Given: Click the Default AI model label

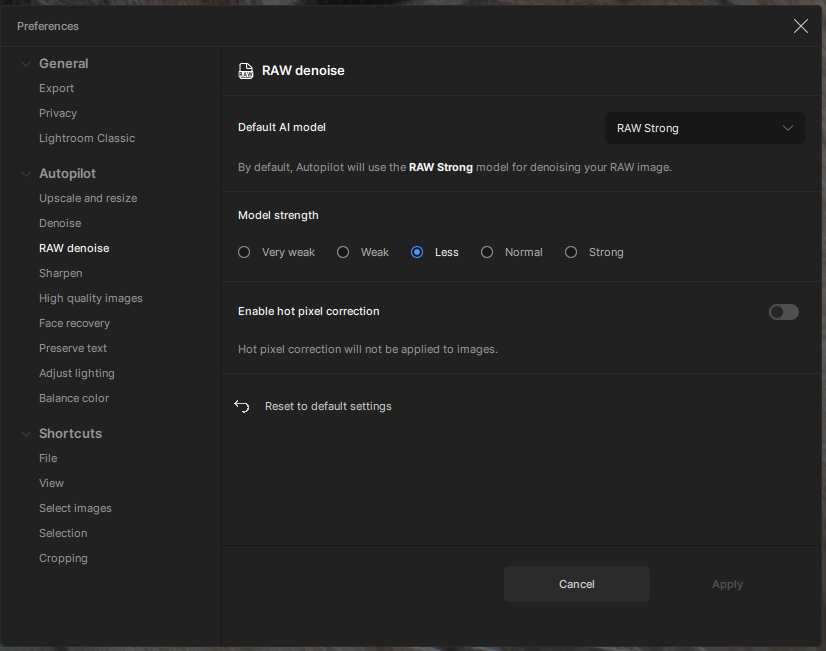Looking at the screenshot, I should [x=282, y=127].
